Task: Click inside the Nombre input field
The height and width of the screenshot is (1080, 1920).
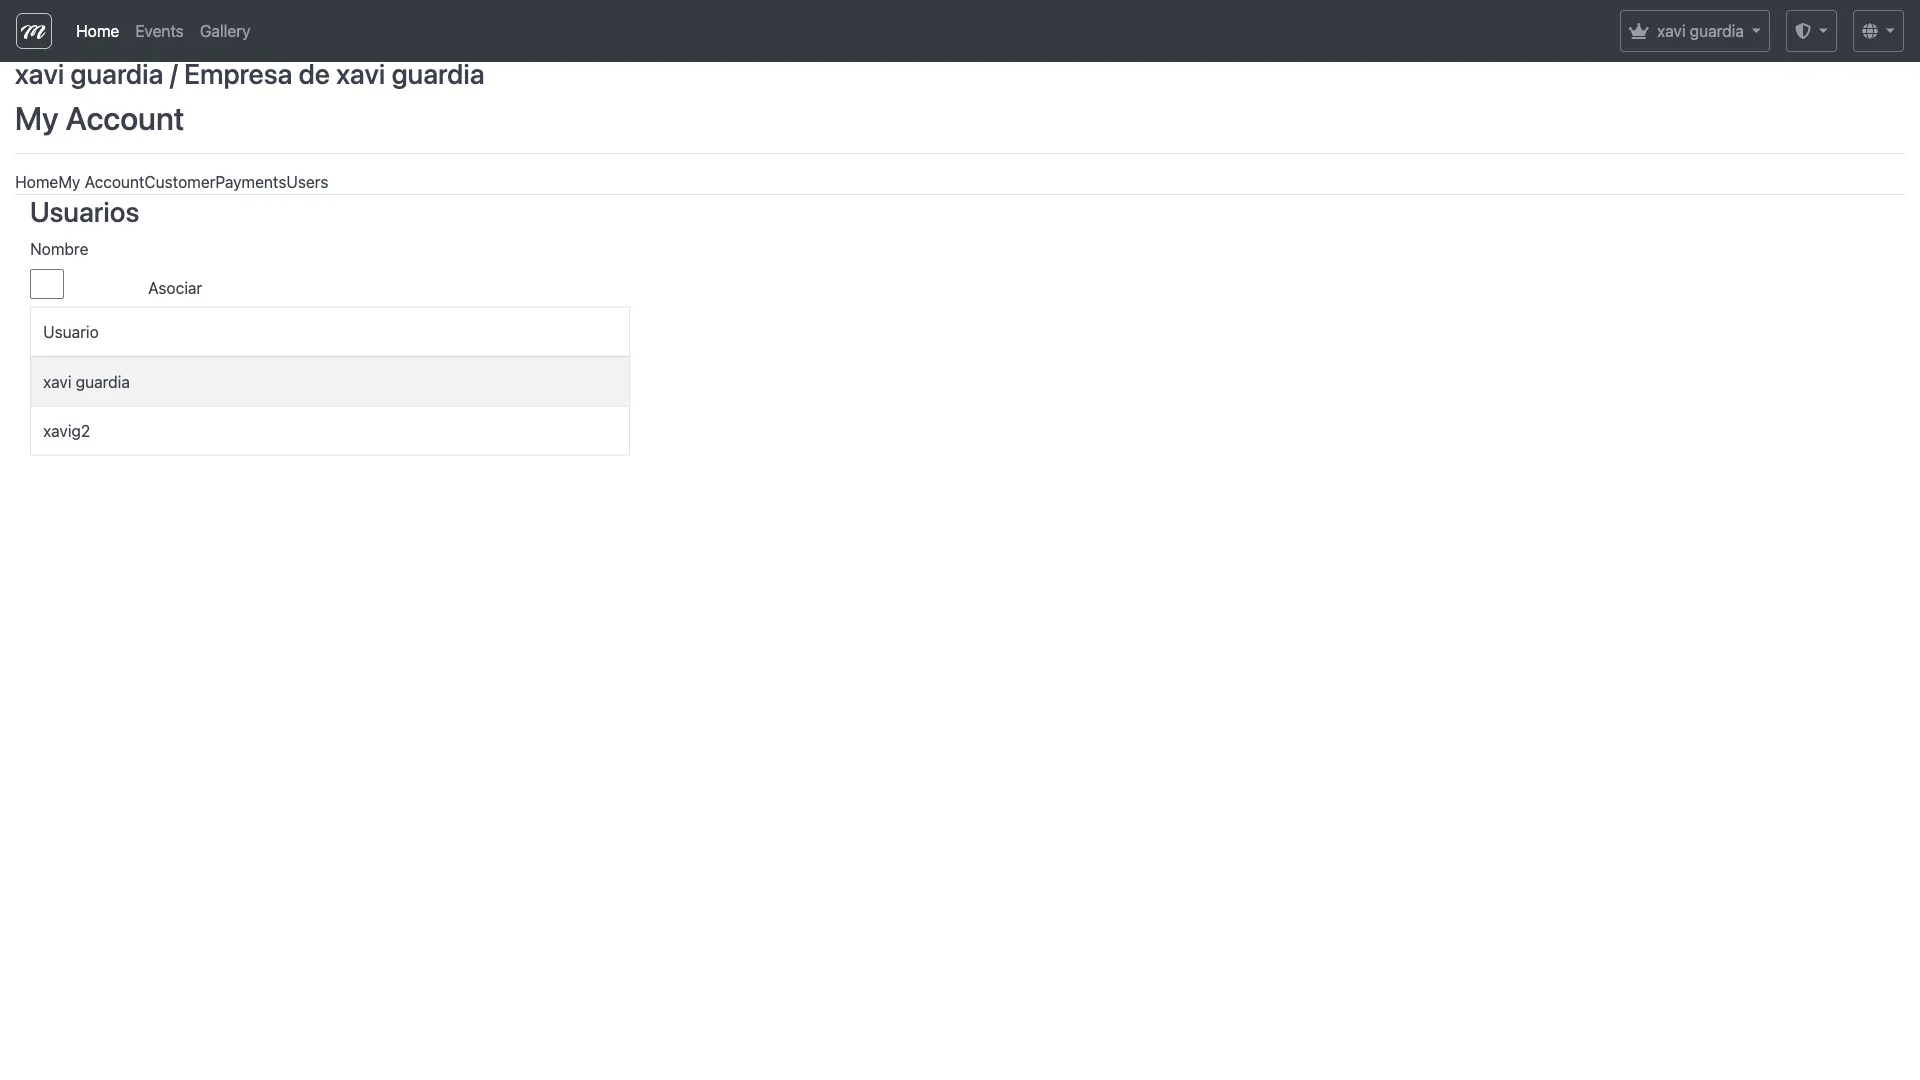Action: [x=47, y=284]
